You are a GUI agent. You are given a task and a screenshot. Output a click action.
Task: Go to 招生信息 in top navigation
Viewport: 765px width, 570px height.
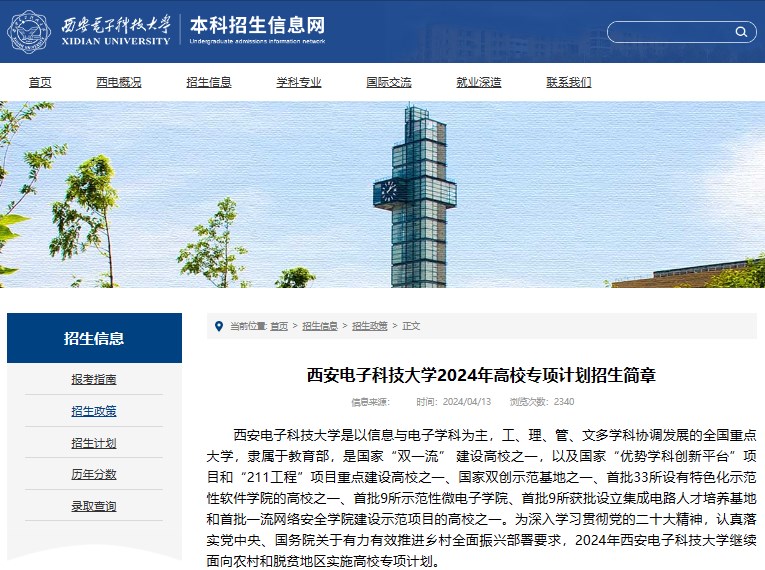(209, 82)
